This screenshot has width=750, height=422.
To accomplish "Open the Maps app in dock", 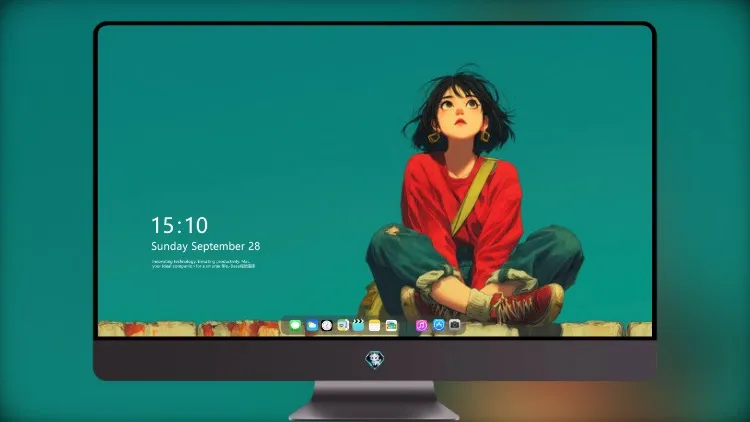I will point(343,326).
